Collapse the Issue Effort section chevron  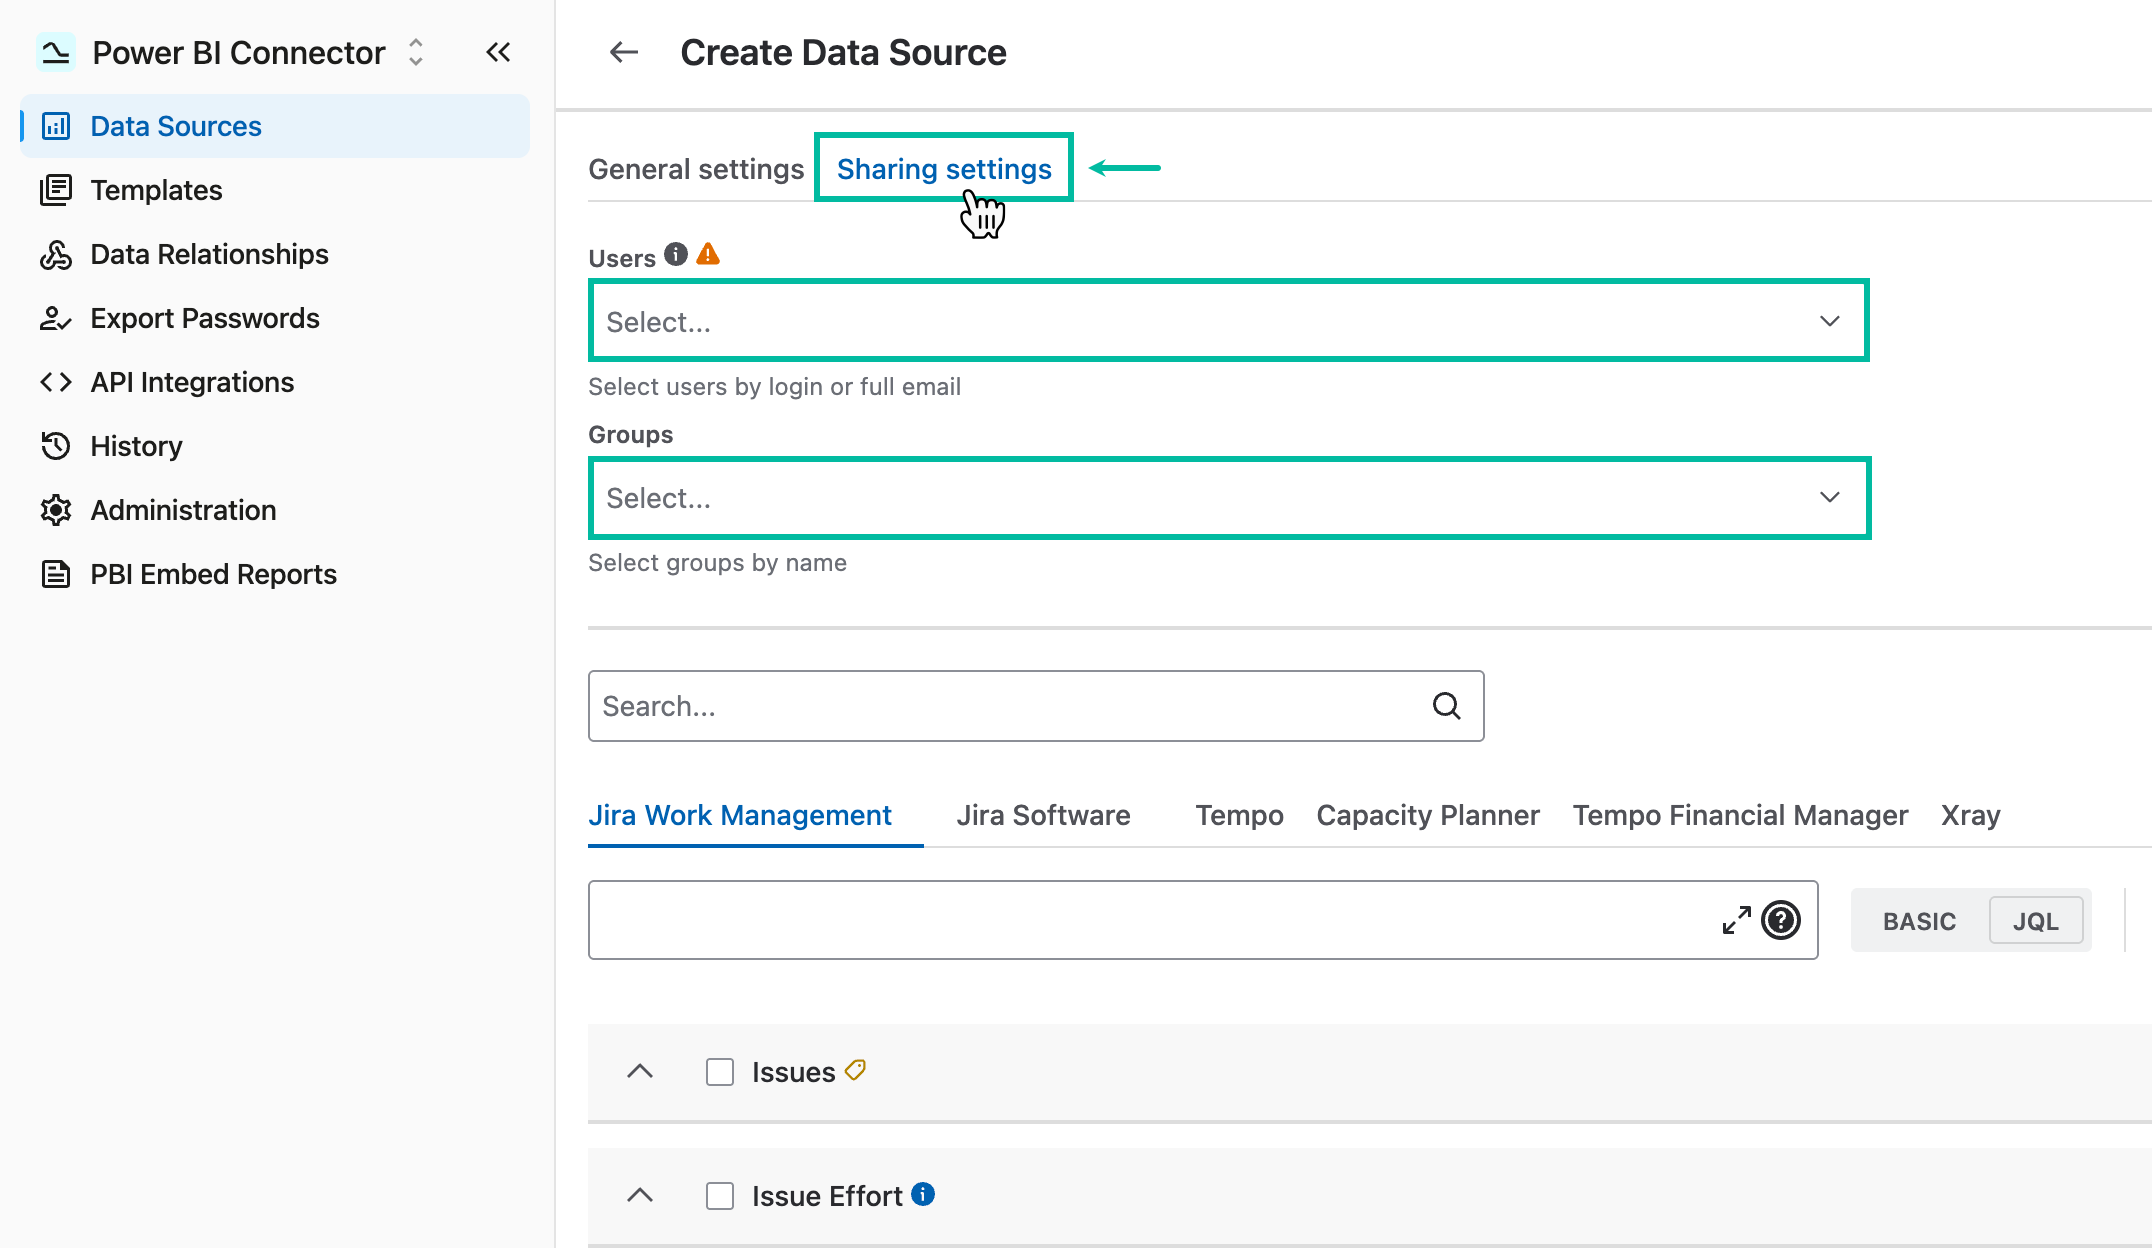640,1195
